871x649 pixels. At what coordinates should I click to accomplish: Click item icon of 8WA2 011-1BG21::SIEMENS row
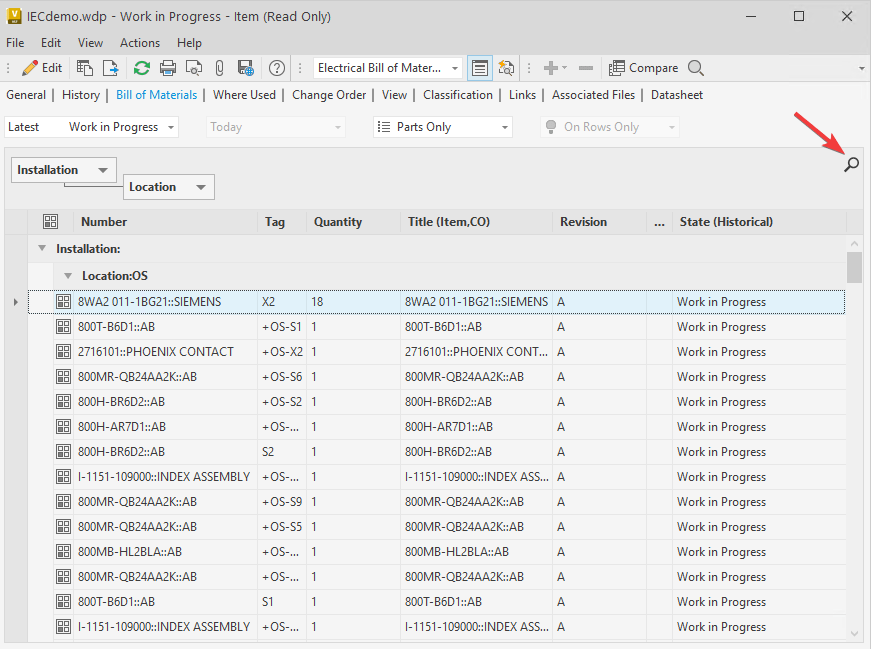63,302
